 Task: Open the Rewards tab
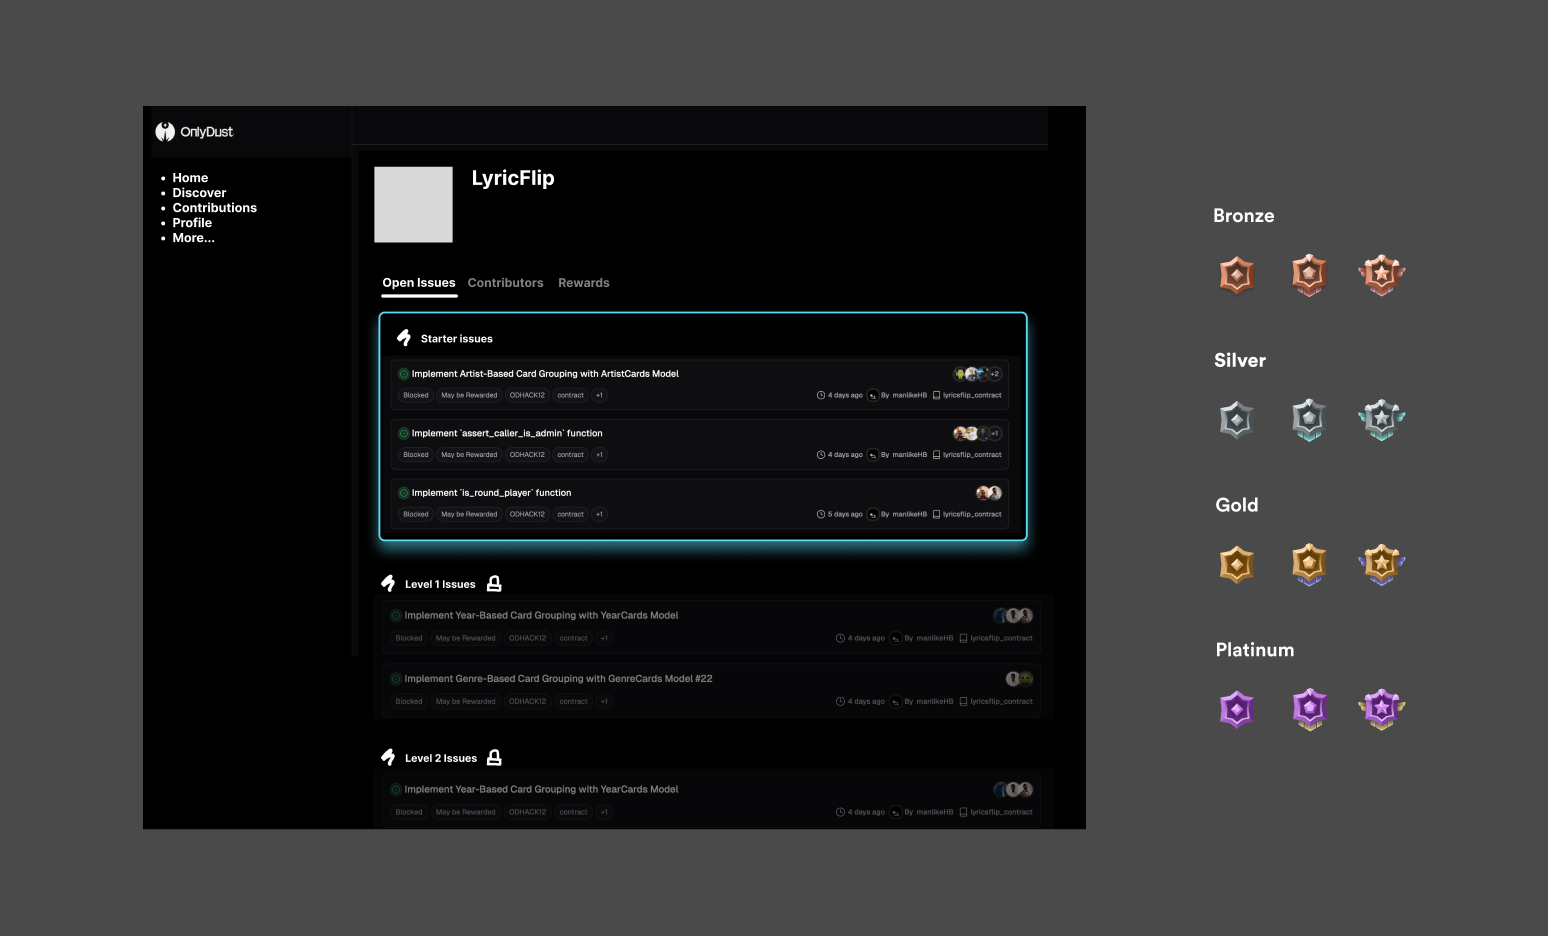pyautogui.click(x=583, y=283)
